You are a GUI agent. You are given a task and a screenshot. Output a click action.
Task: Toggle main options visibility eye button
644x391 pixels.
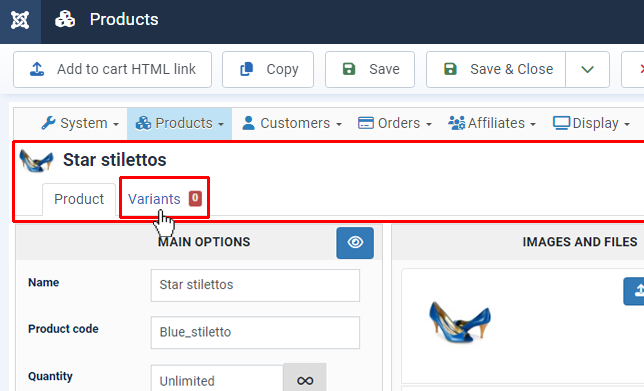point(355,242)
